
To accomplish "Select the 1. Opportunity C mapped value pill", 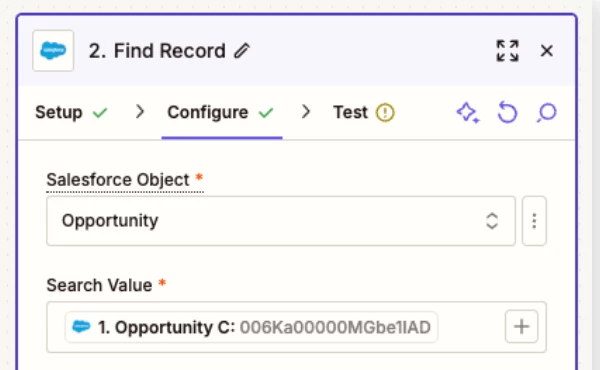I will (x=252, y=327).
